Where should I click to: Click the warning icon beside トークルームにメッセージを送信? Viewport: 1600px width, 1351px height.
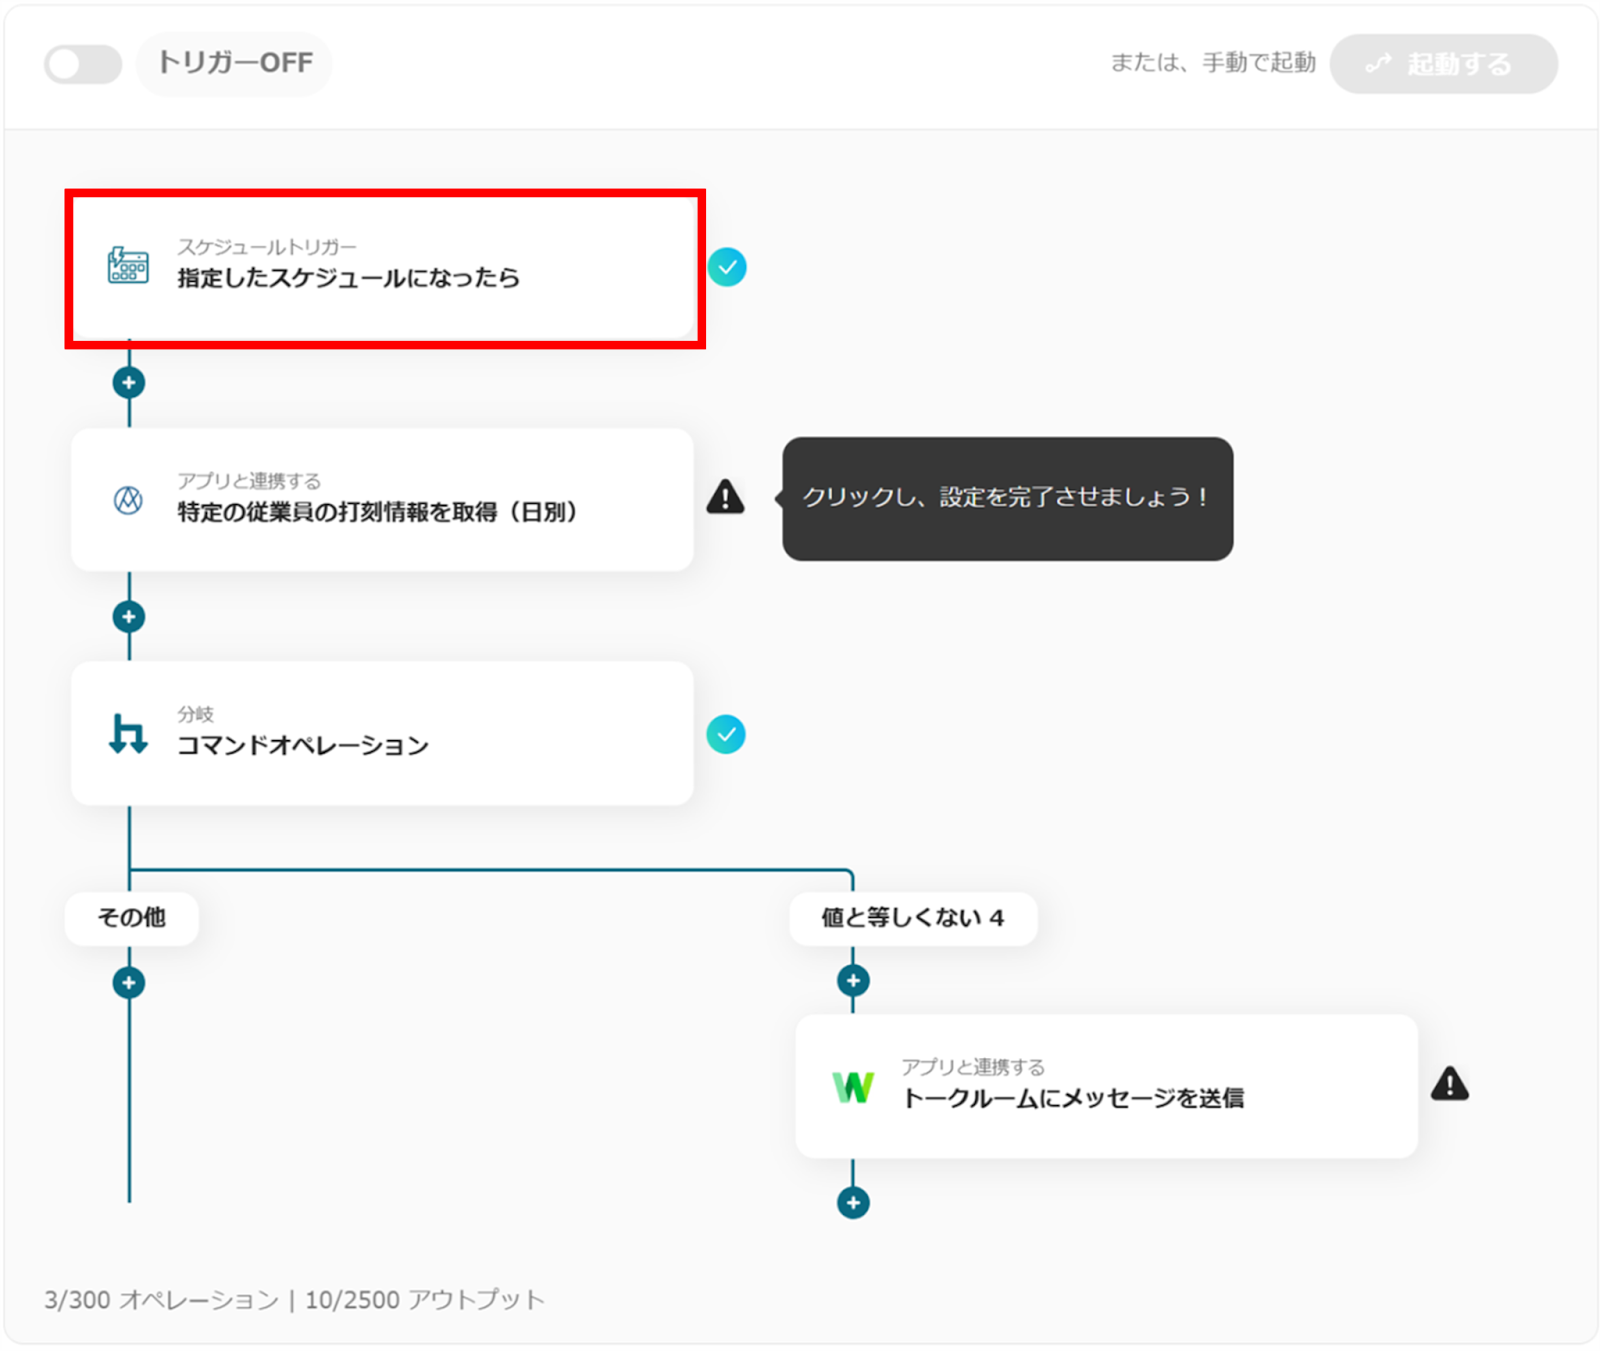(x=1450, y=1084)
